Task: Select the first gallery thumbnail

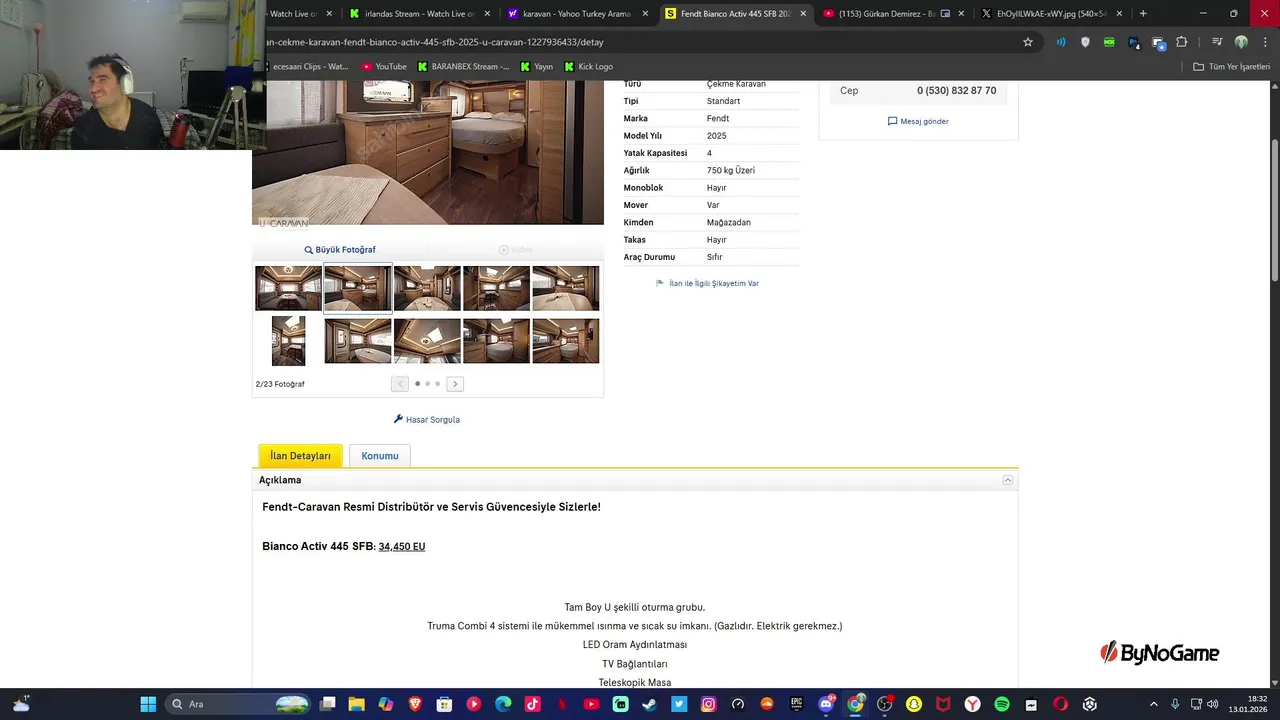Action: pyautogui.click(x=288, y=288)
